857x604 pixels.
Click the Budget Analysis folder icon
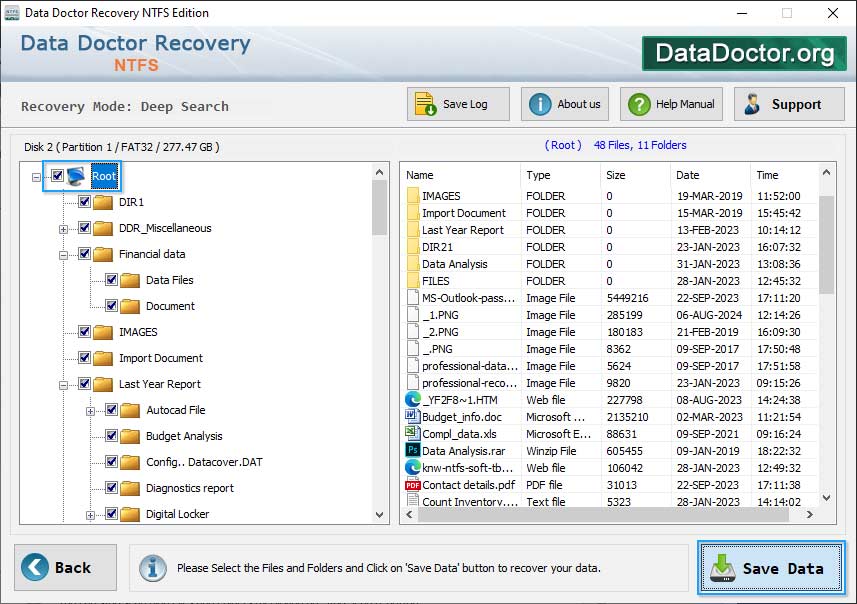130,436
